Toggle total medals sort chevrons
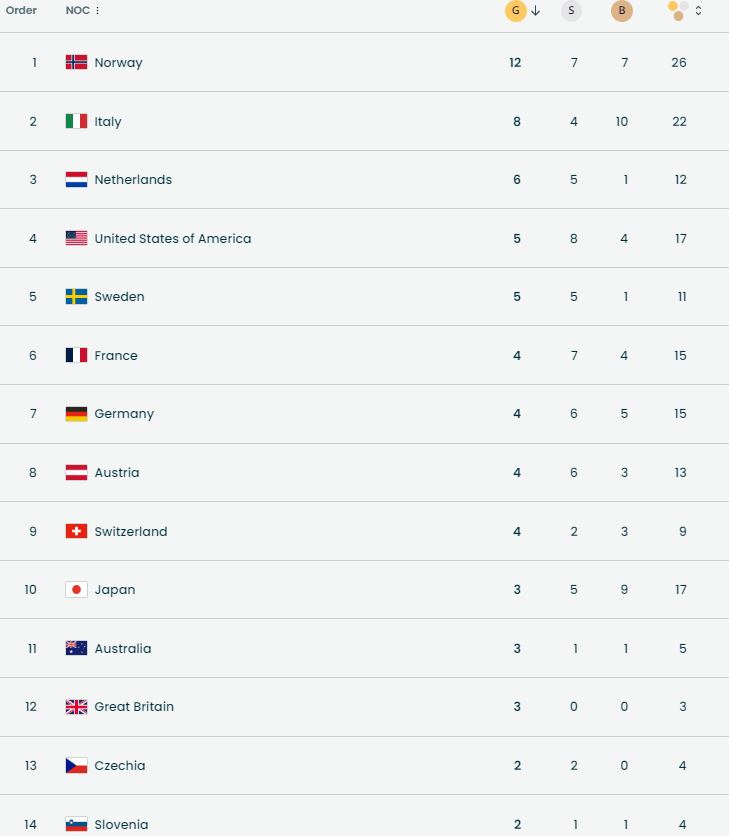The image size is (729, 836). tap(698, 11)
